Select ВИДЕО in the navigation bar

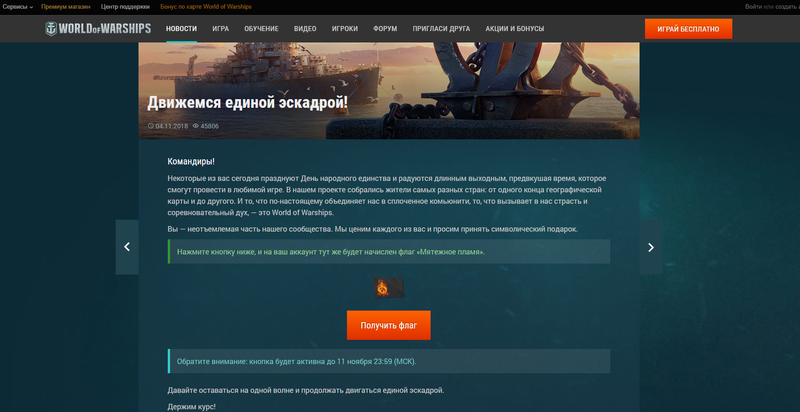[305, 29]
